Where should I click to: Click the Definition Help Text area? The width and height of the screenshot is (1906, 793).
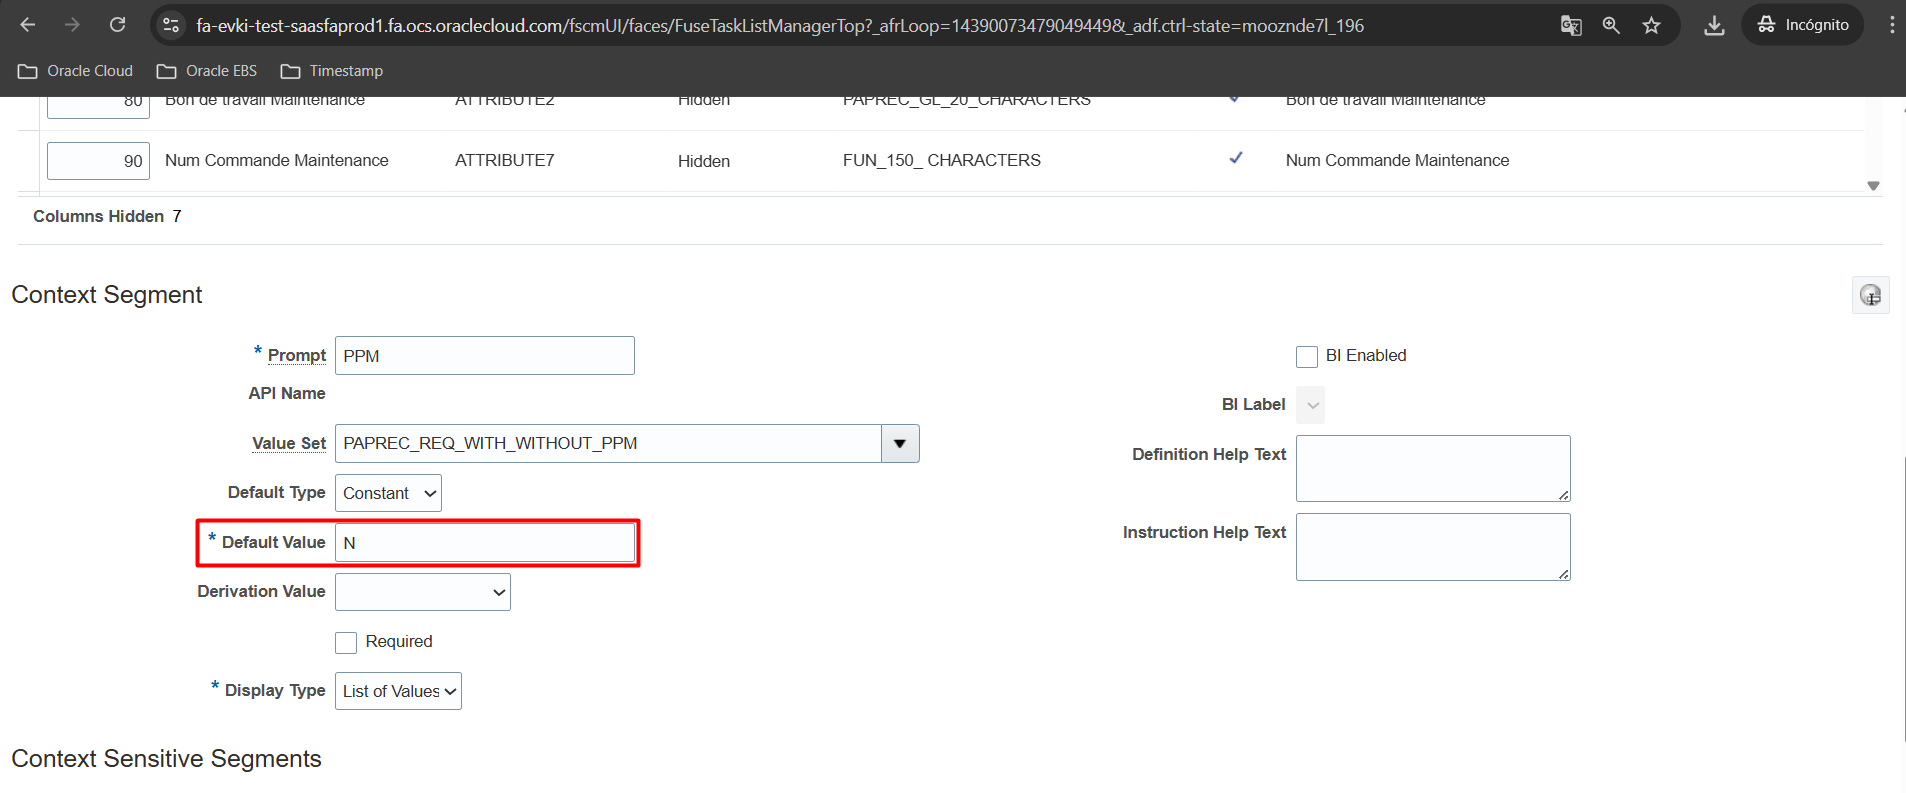point(1433,468)
